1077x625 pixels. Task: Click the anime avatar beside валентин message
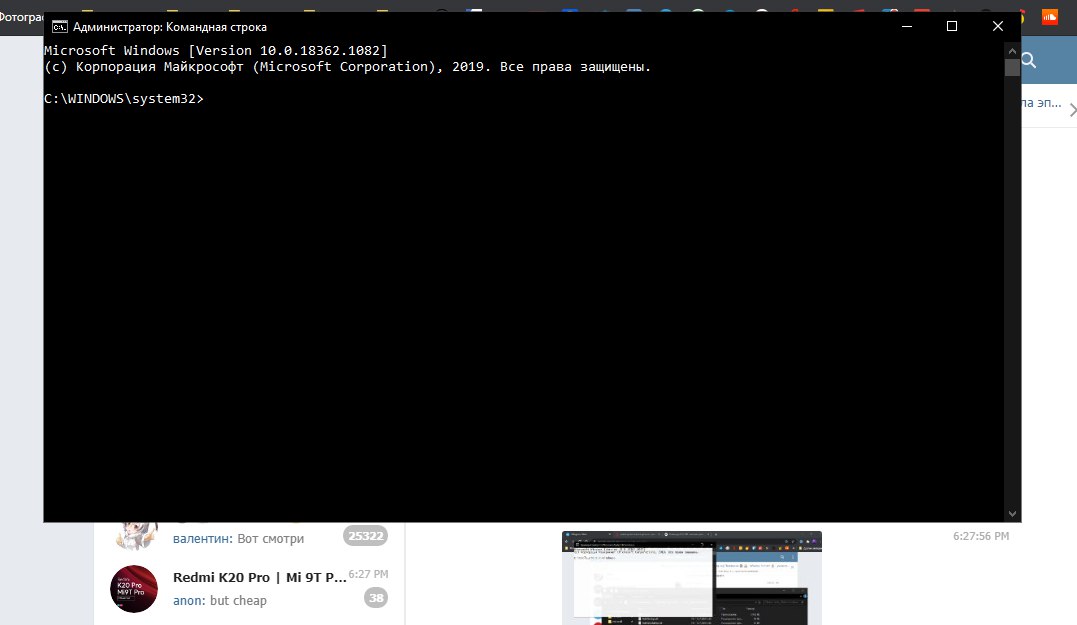(x=134, y=536)
